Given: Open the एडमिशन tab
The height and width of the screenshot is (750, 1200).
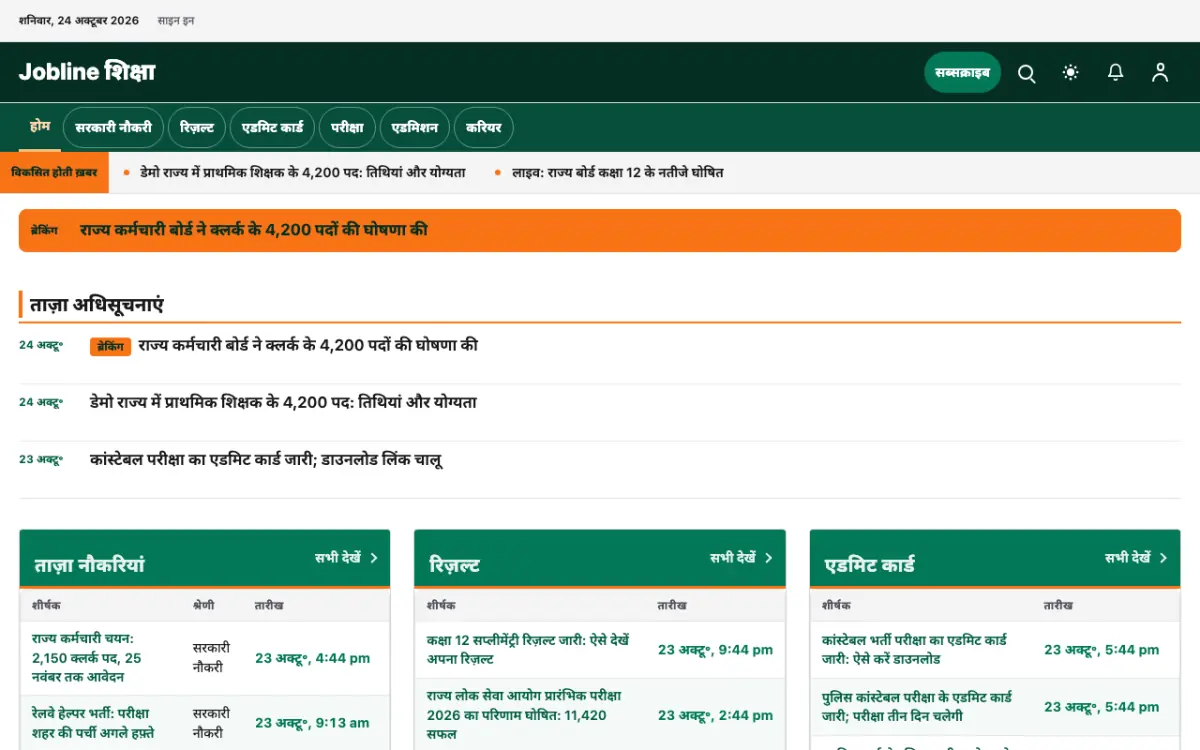Looking at the screenshot, I should 415,128.
